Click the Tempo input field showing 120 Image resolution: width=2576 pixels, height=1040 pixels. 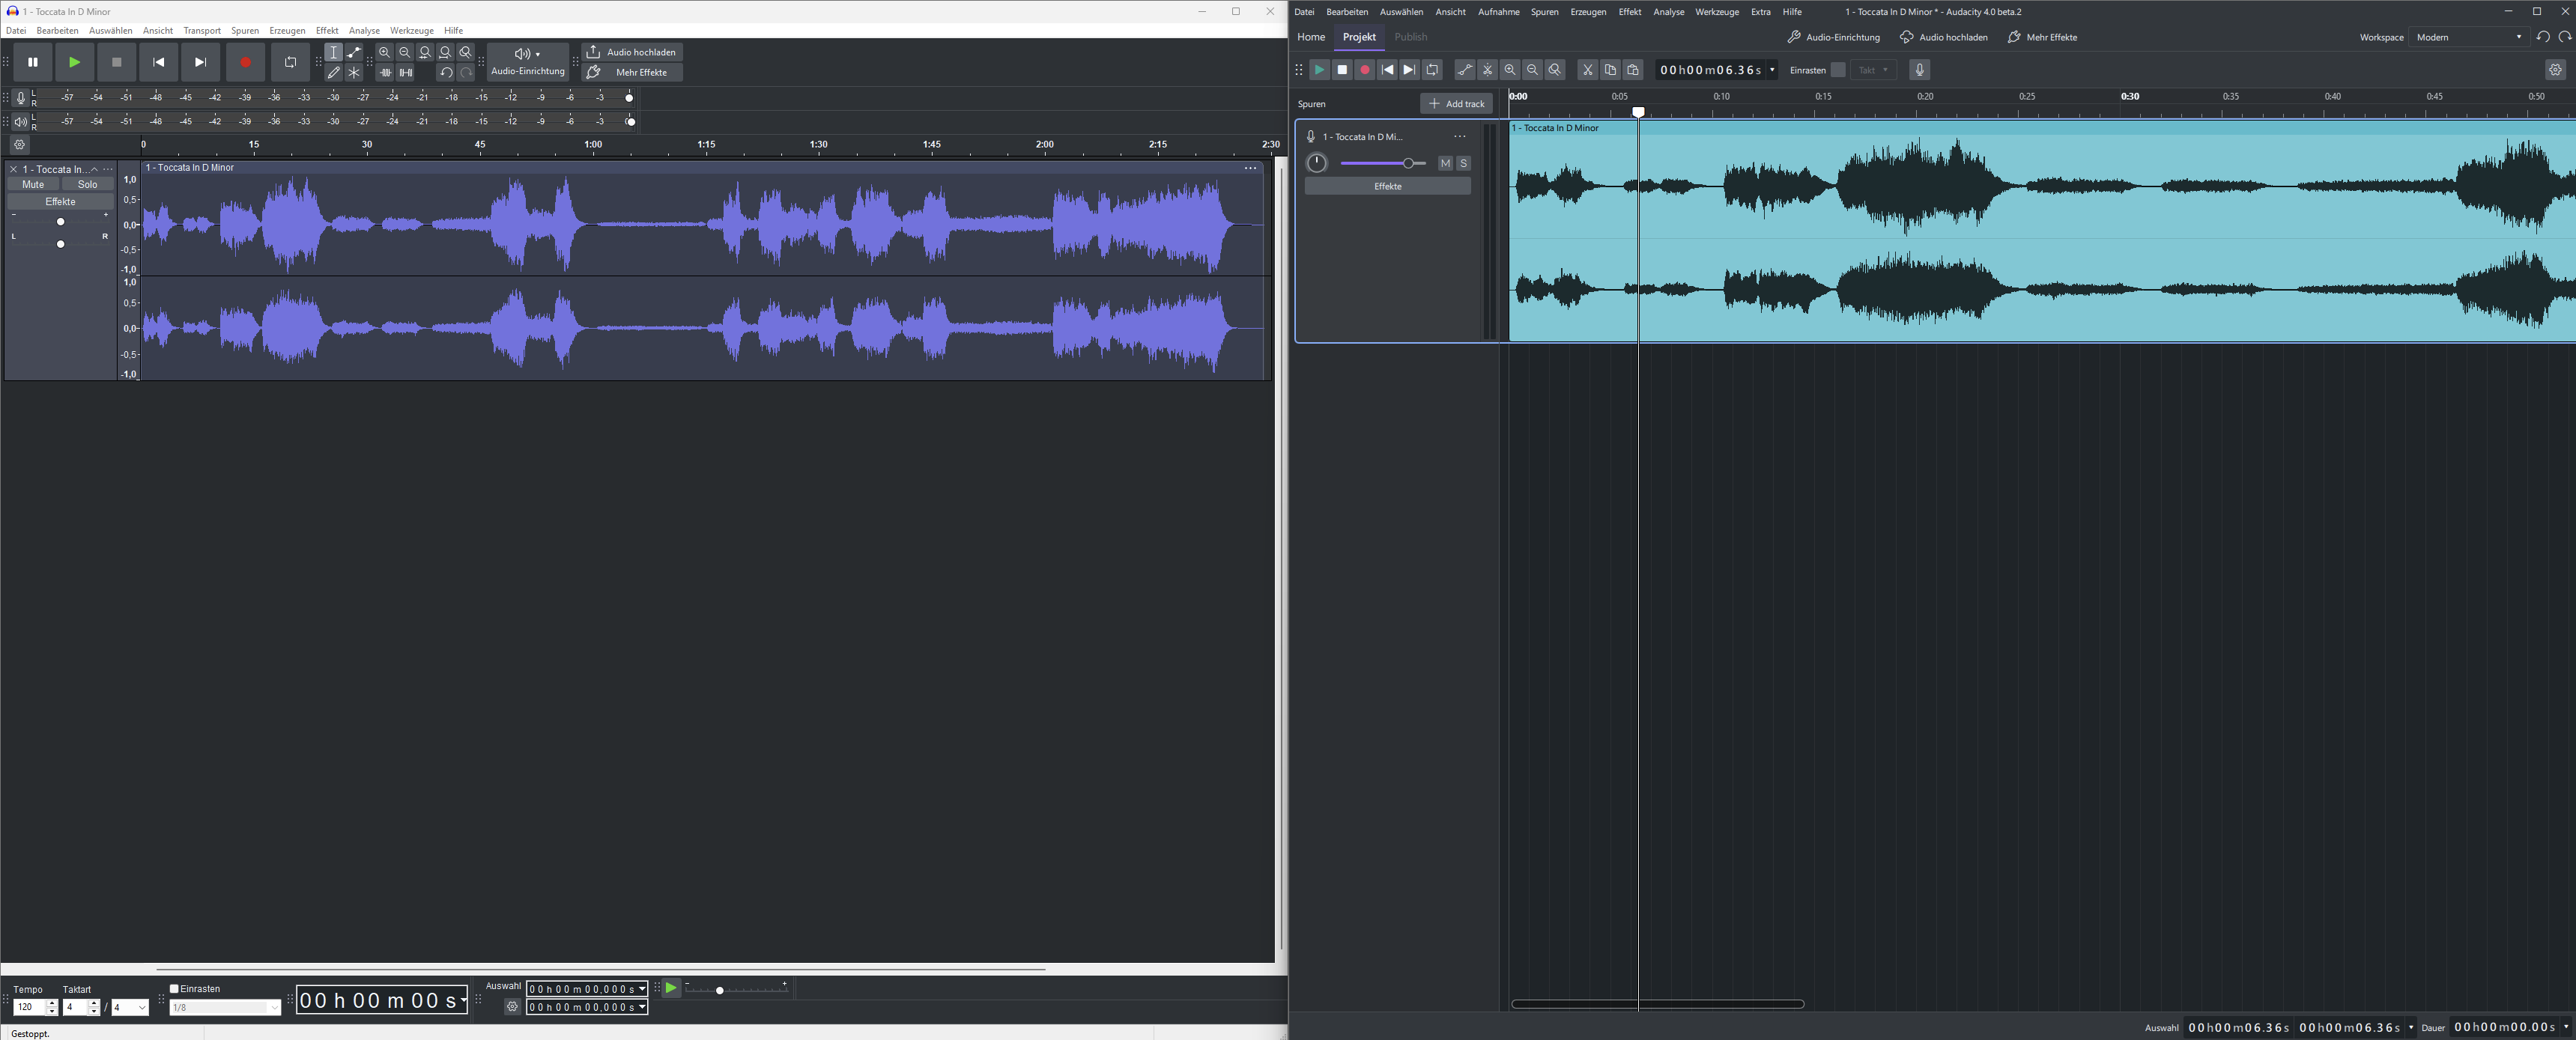(x=30, y=1008)
